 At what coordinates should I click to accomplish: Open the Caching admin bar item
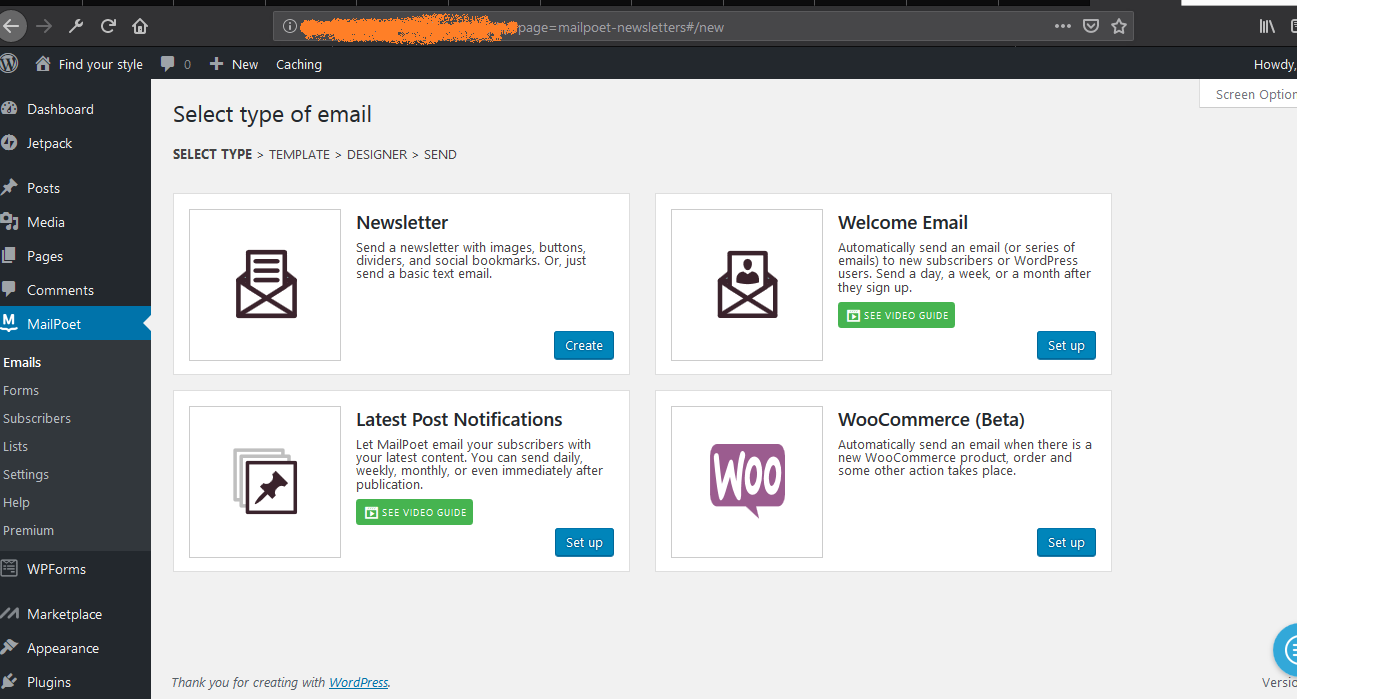point(299,64)
